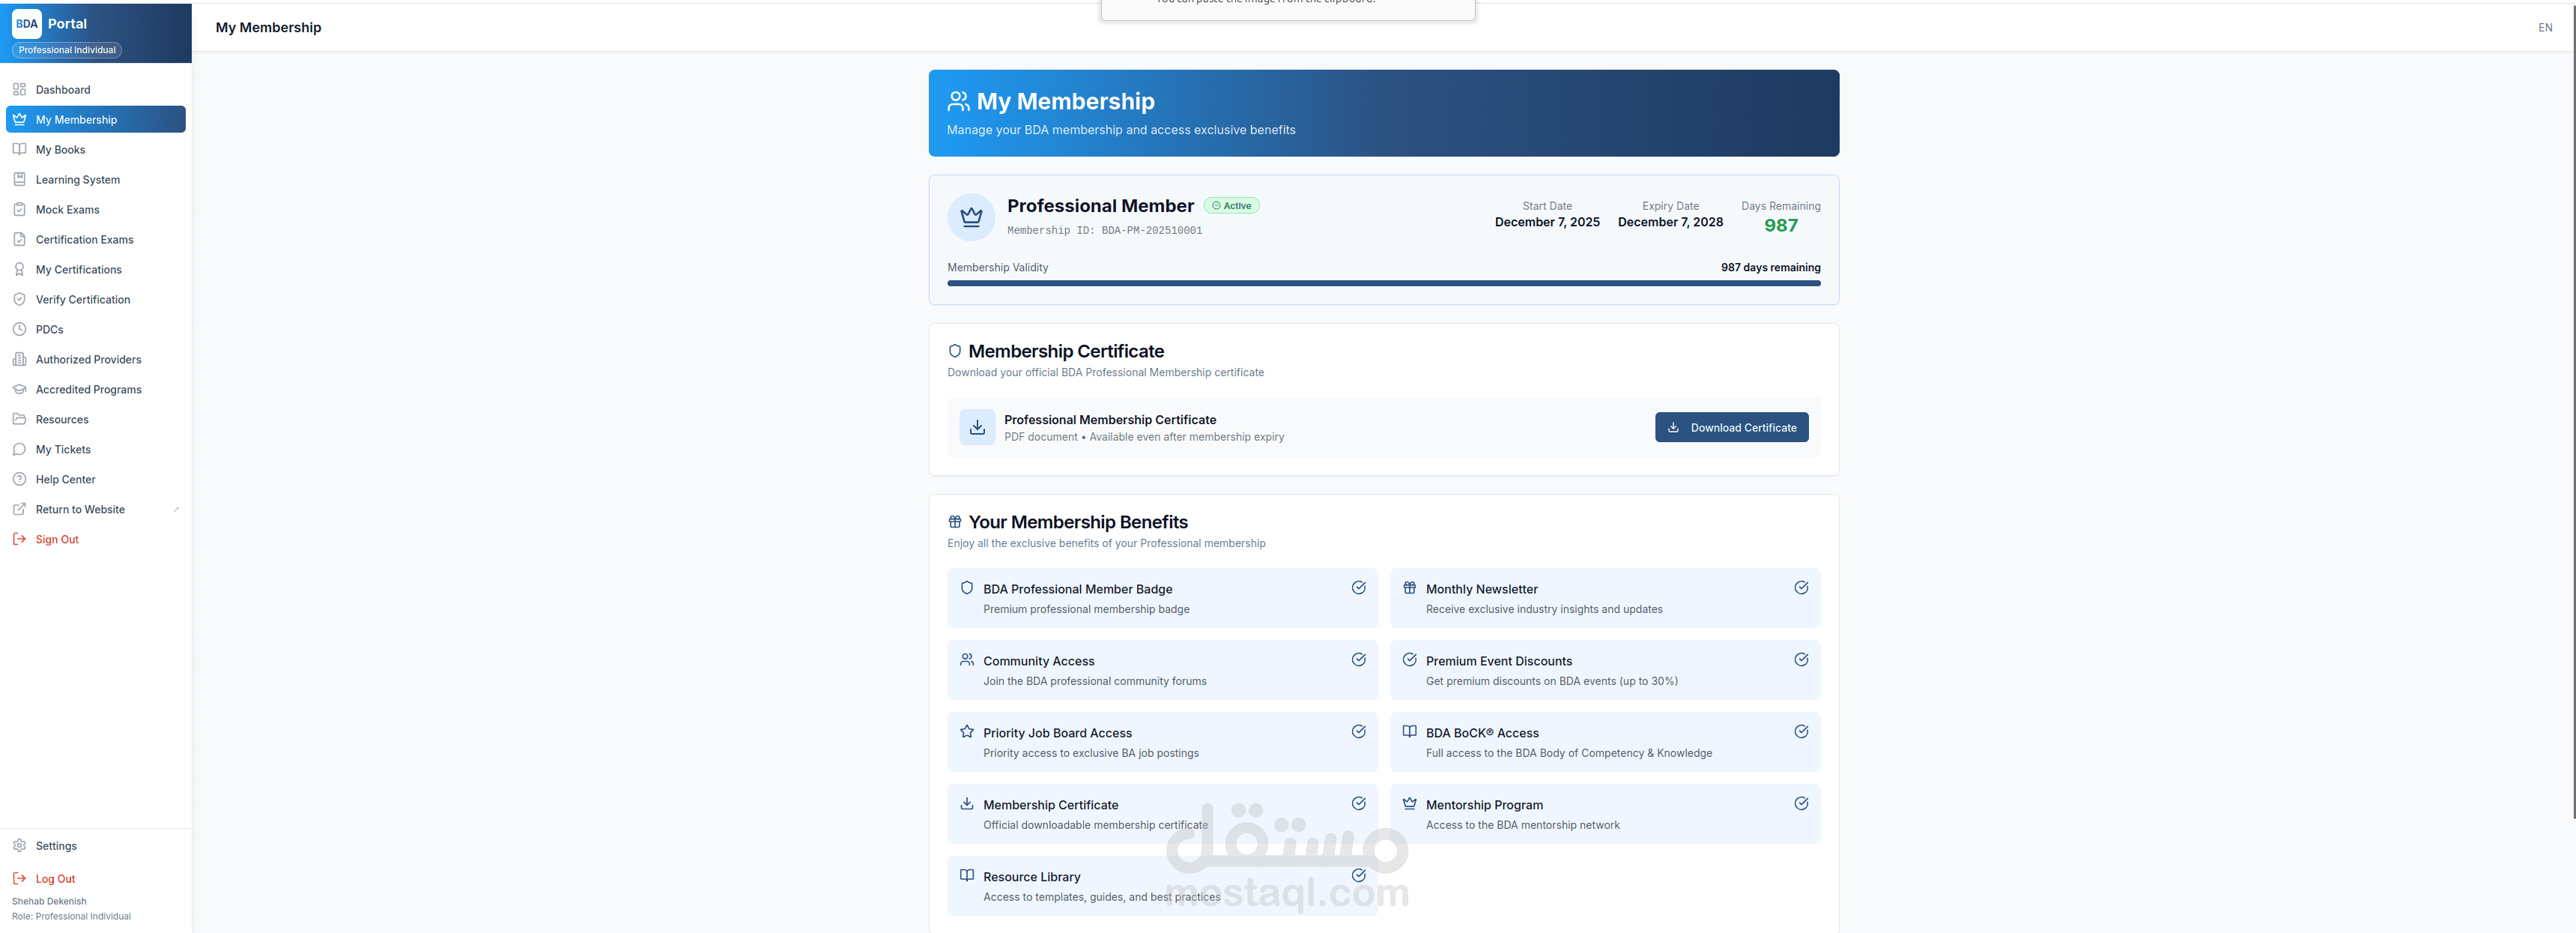
Task: Click the download icon beside Professional Membership Certificate
Action: pos(977,427)
